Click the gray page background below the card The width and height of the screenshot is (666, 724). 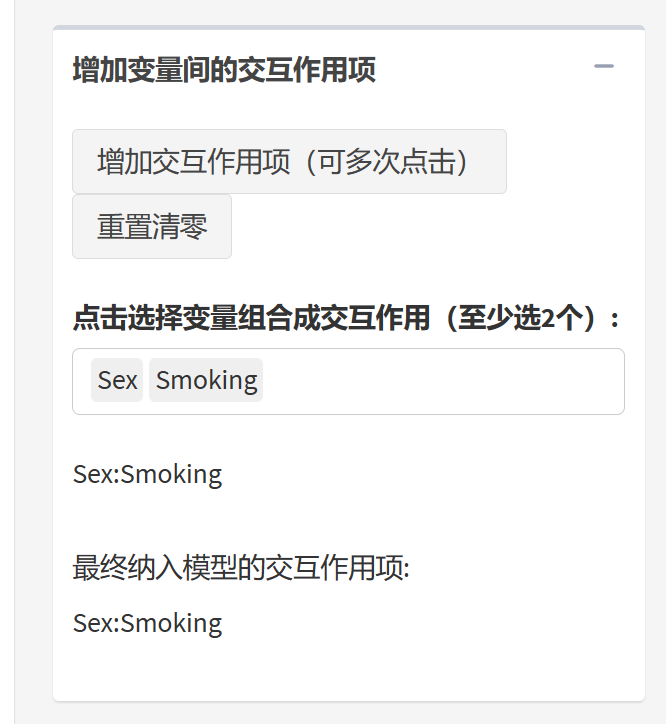348,713
